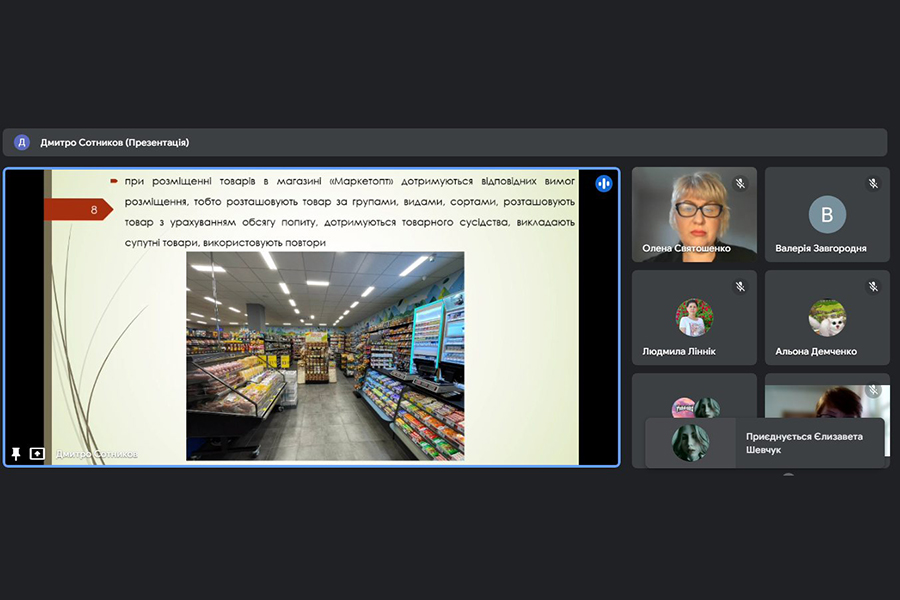Click the pin icon on the presentation tile
The image size is (900, 600).
click(x=16, y=454)
